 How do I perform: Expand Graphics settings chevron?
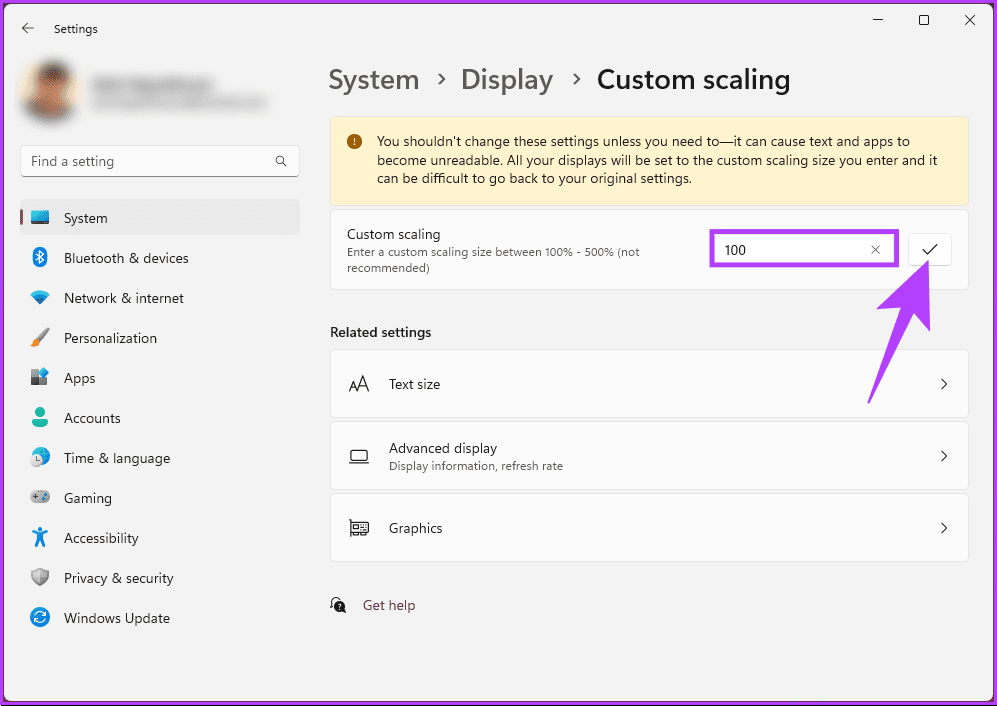[x=943, y=528]
